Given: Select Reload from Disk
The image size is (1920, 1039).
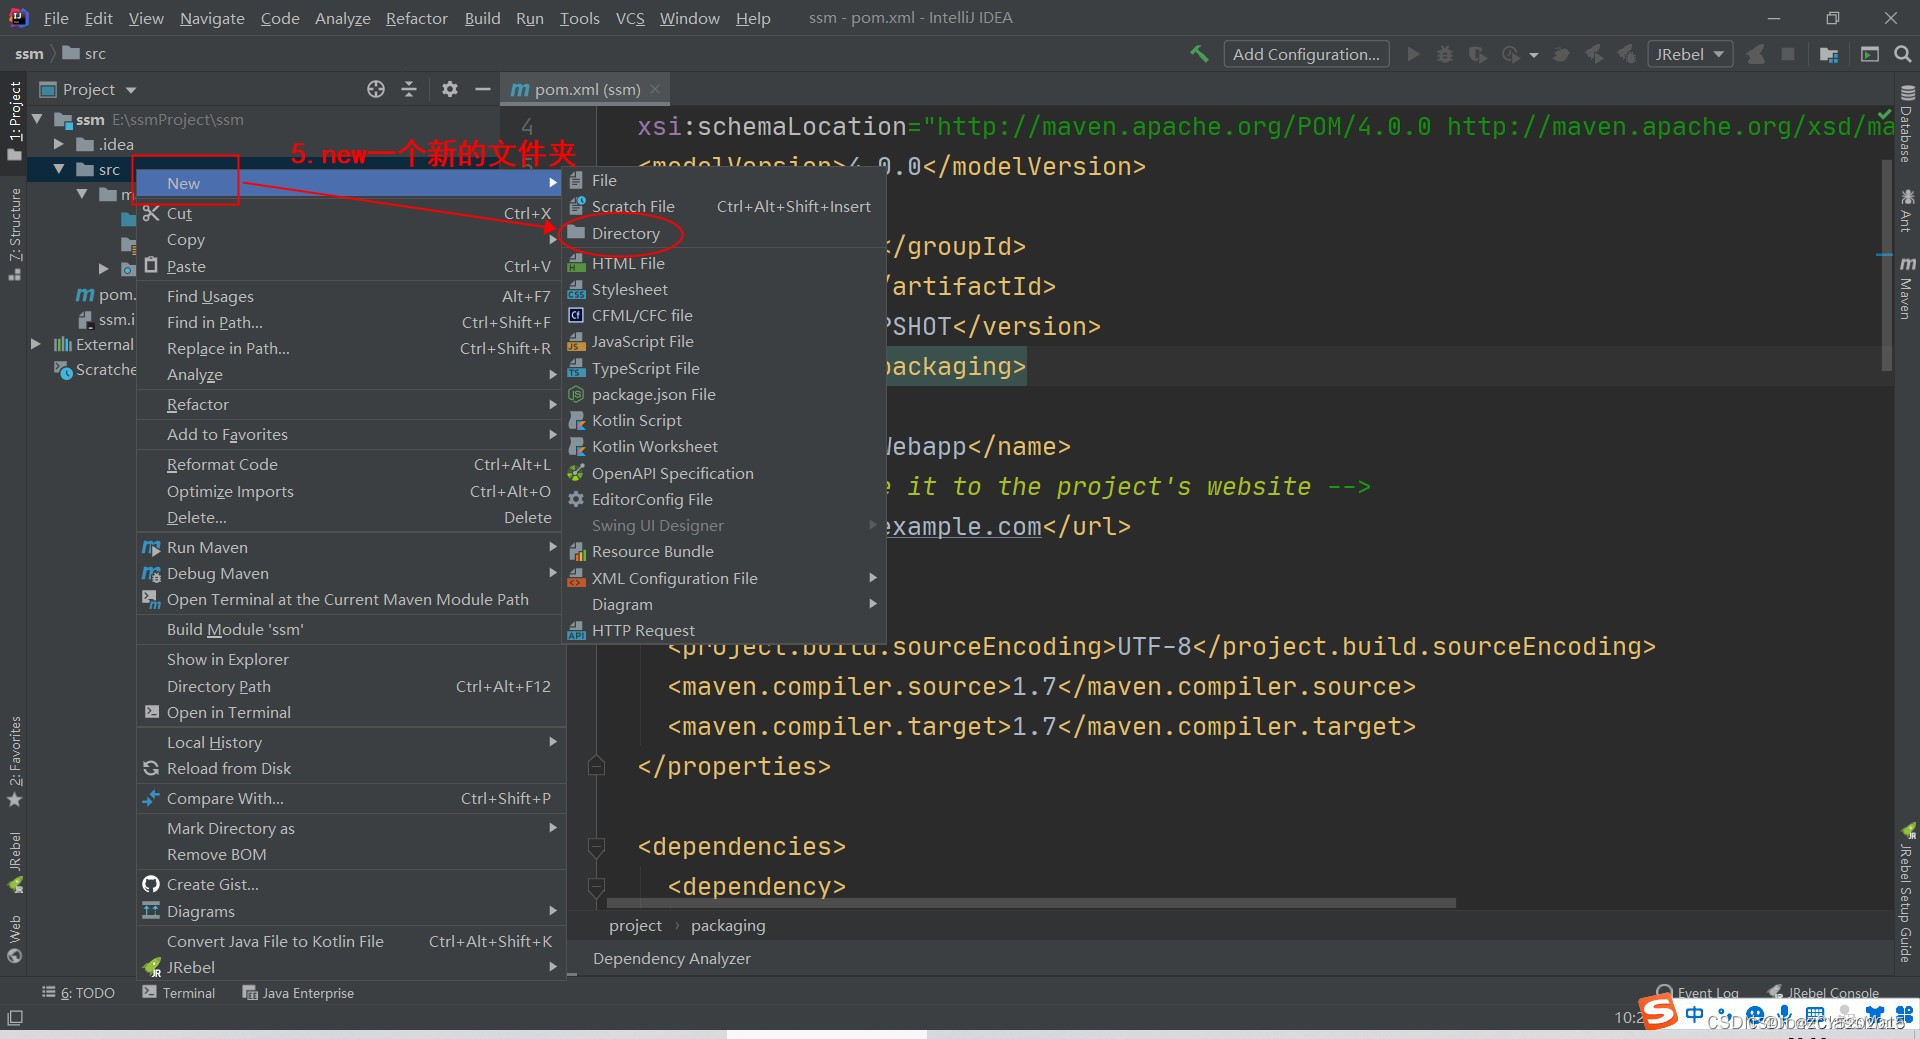Looking at the screenshot, I should pyautogui.click(x=350, y=768).
